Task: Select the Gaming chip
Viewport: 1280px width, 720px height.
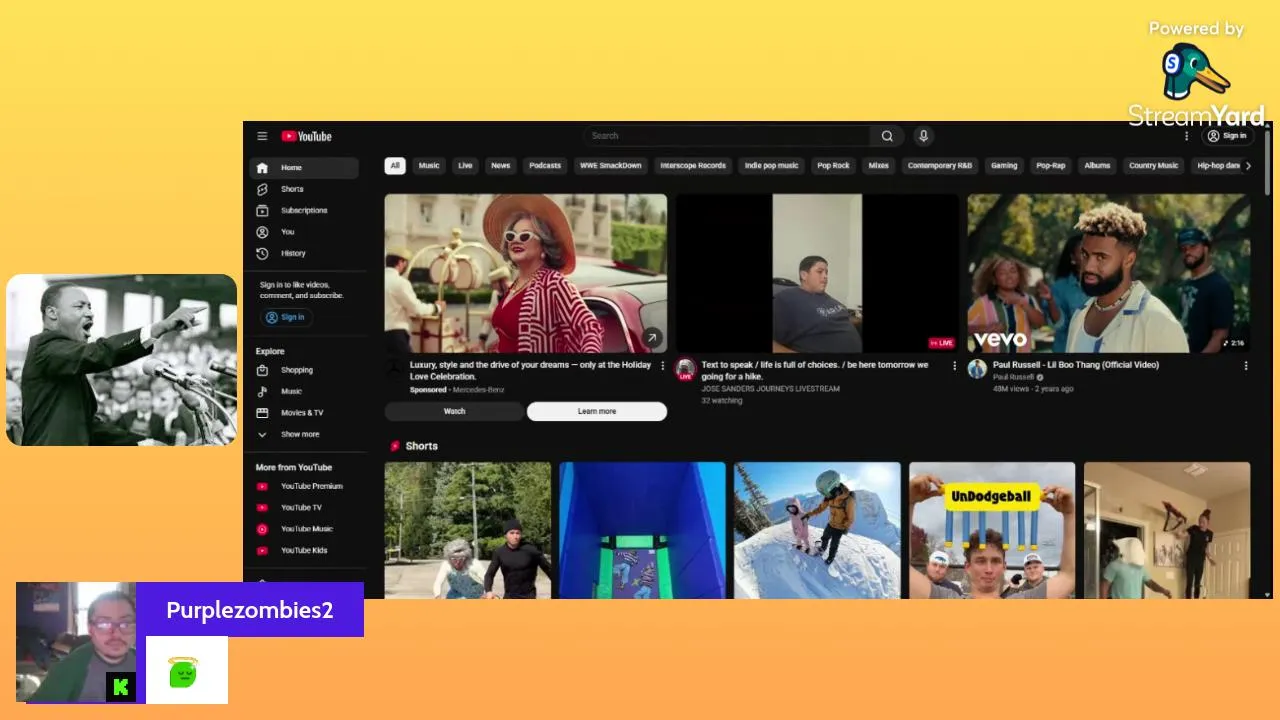Action: point(1004,166)
